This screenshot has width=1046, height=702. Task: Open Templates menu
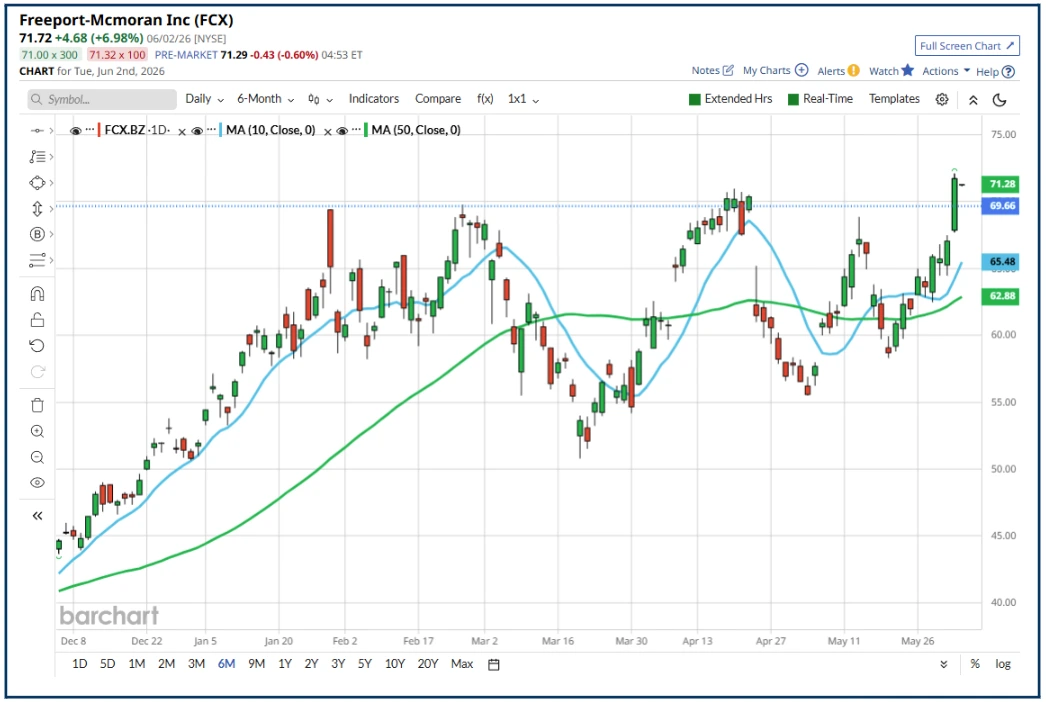point(894,99)
